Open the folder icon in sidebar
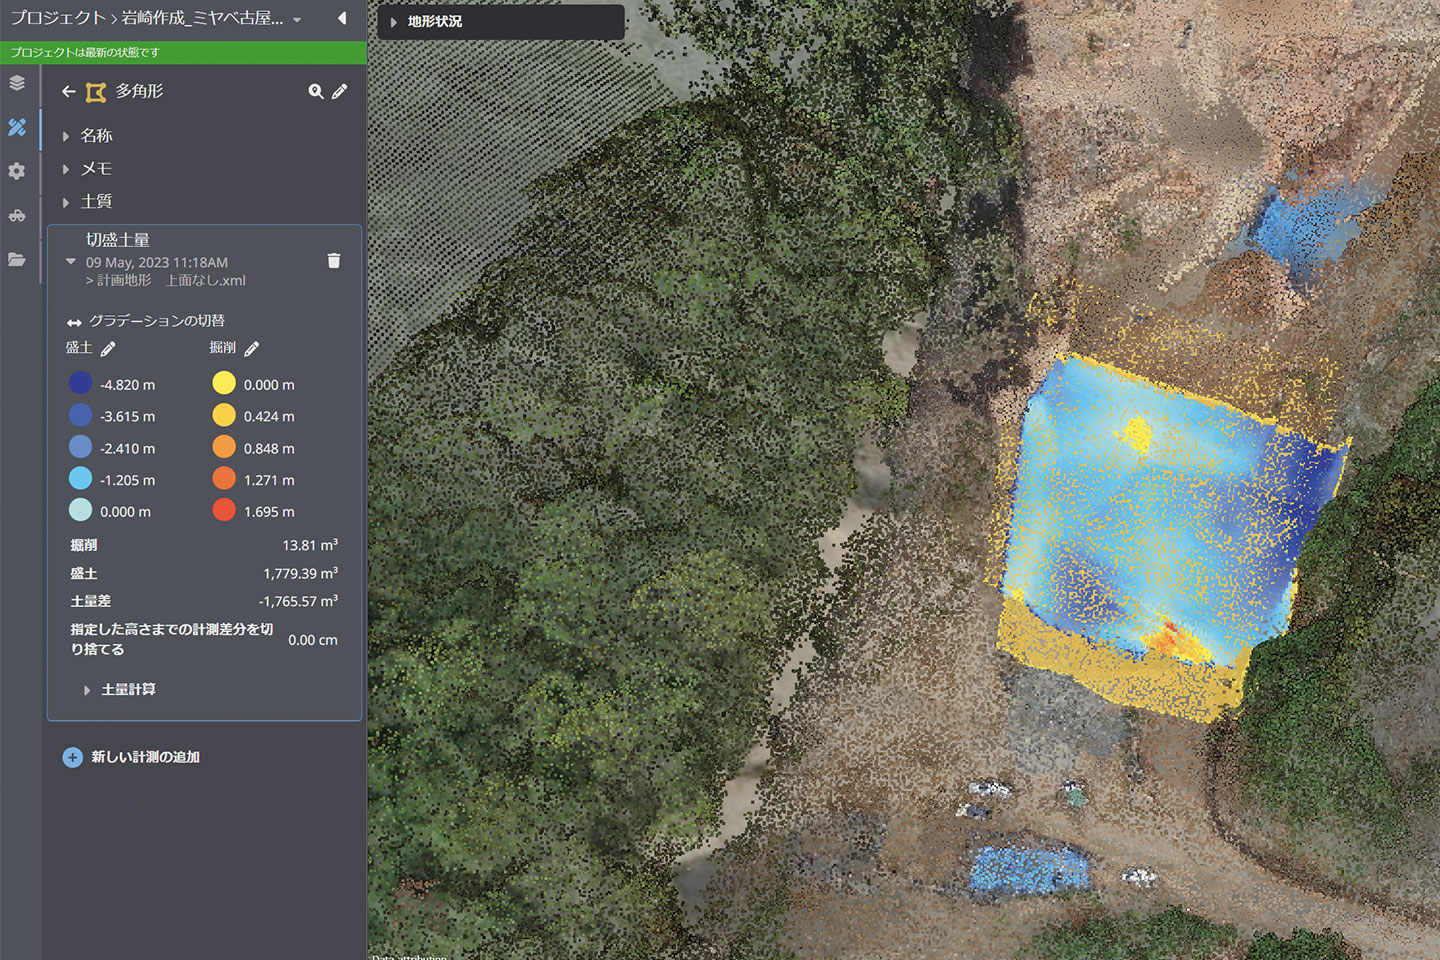The height and width of the screenshot is (960, 1440). tap(17, 259)
